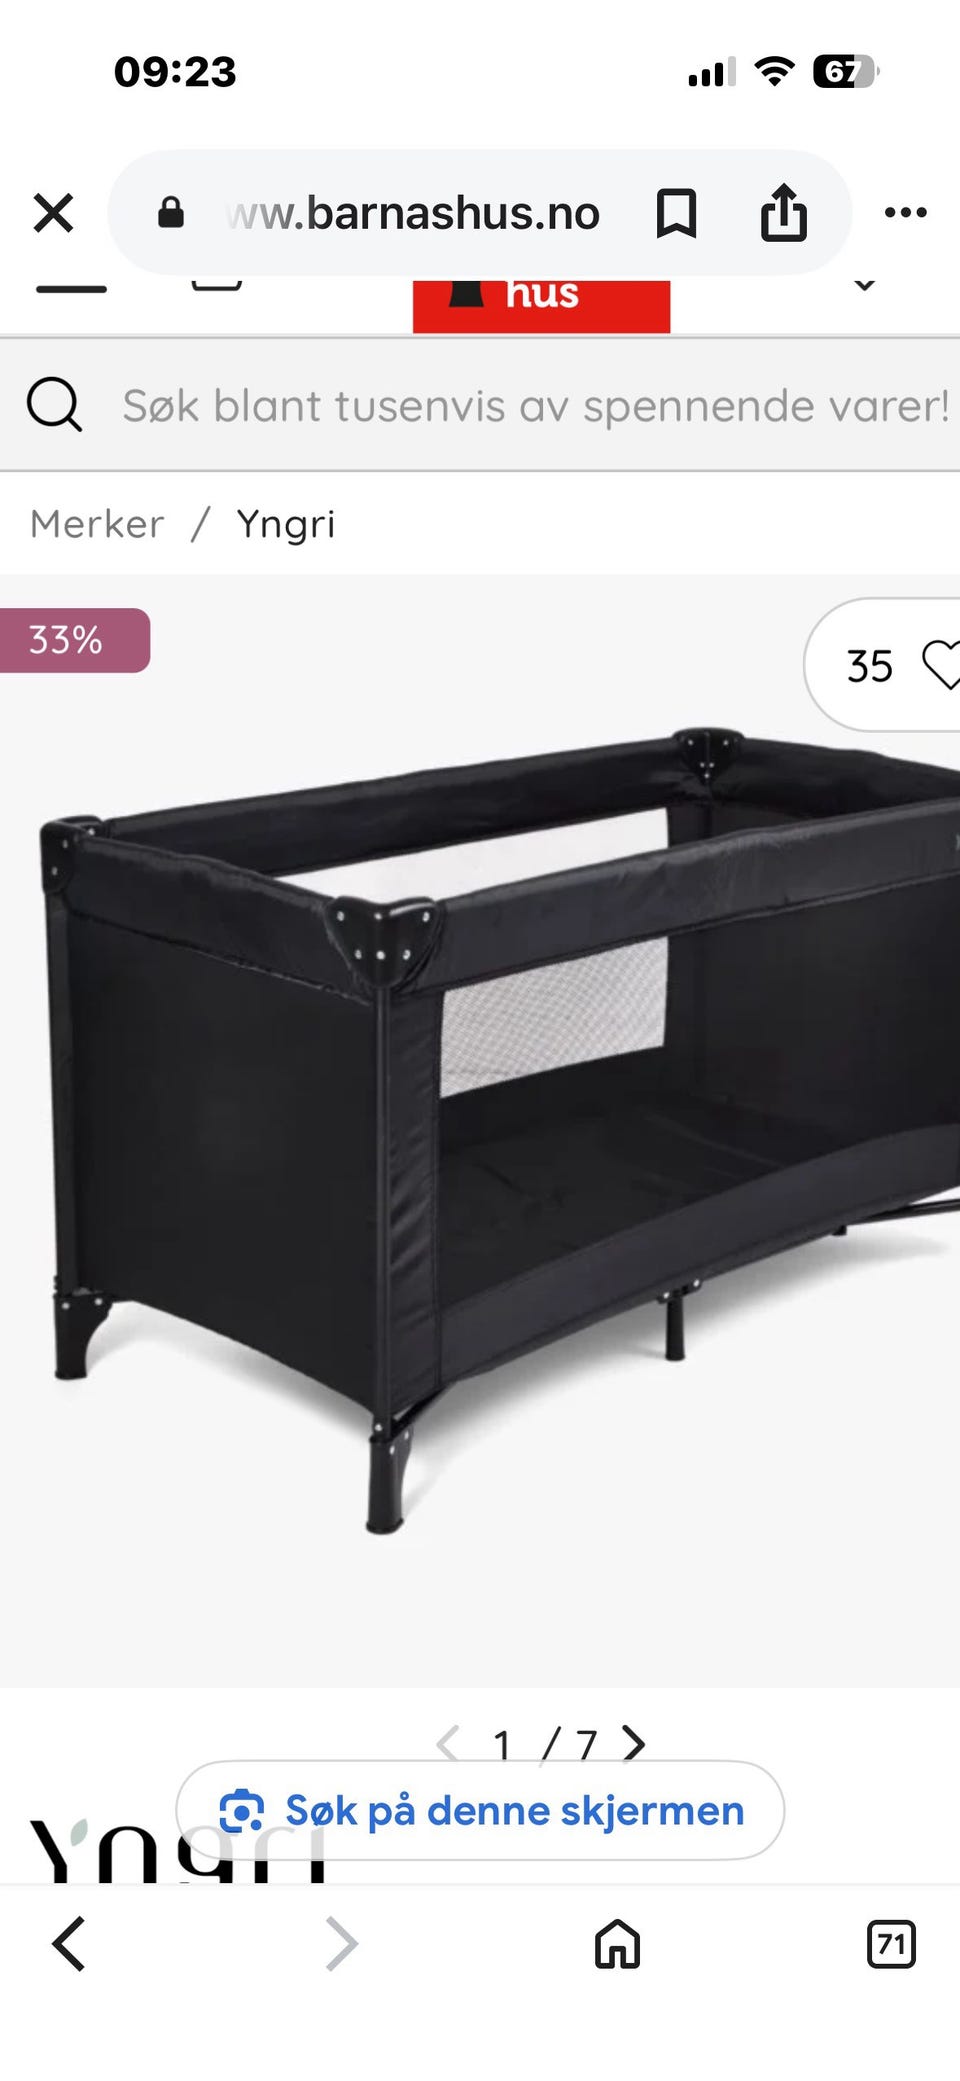960x2081 pixels.
Task: Tap the lock icon in address bar
Action: point(171,212)
